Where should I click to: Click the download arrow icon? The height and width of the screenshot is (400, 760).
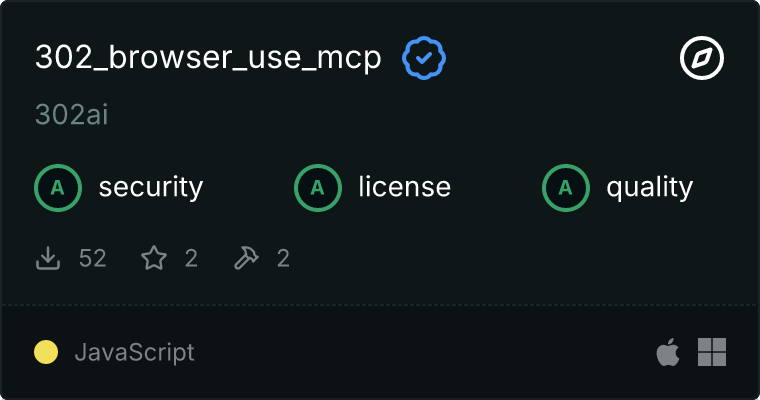(48, 258)
